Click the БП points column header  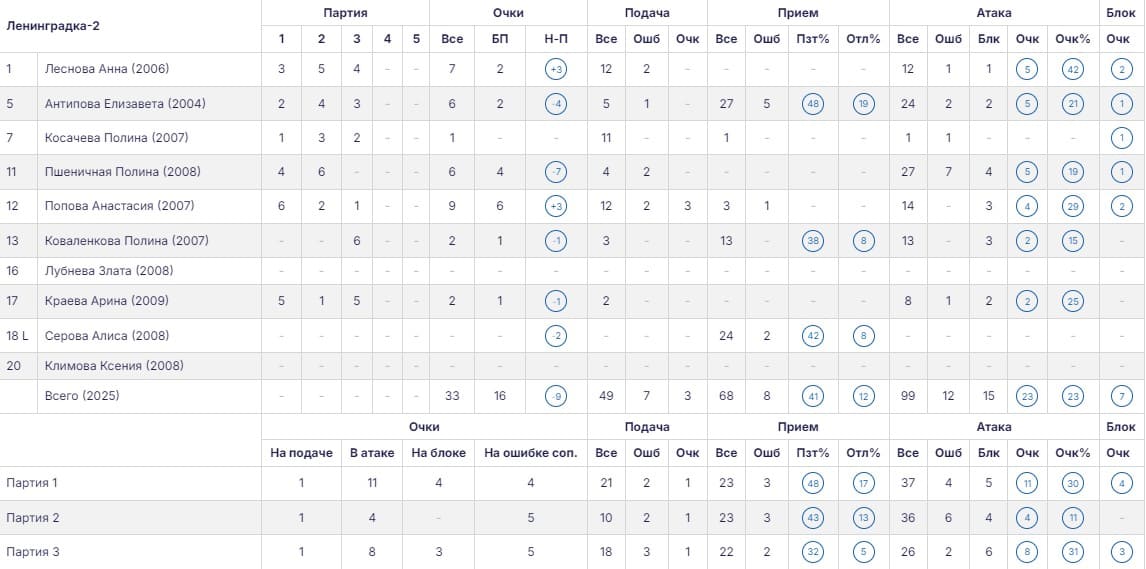tap(500, 39)
